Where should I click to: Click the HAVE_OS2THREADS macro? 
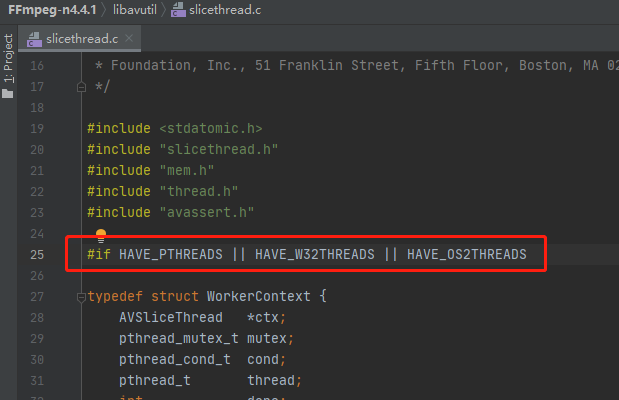[x=466, y=254]
